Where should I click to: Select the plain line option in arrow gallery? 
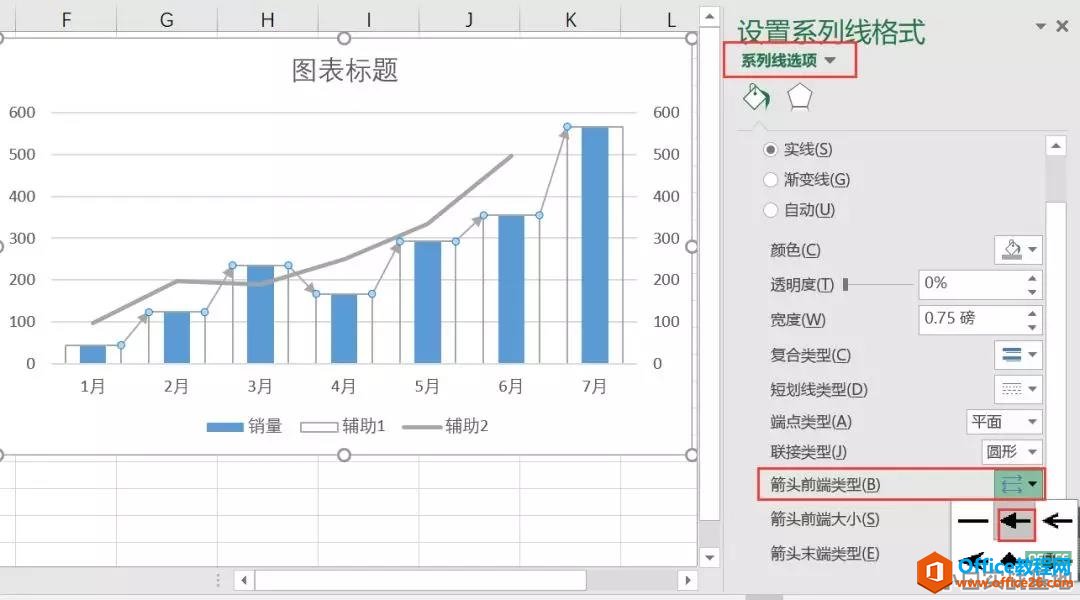click(x=973, y=520)
